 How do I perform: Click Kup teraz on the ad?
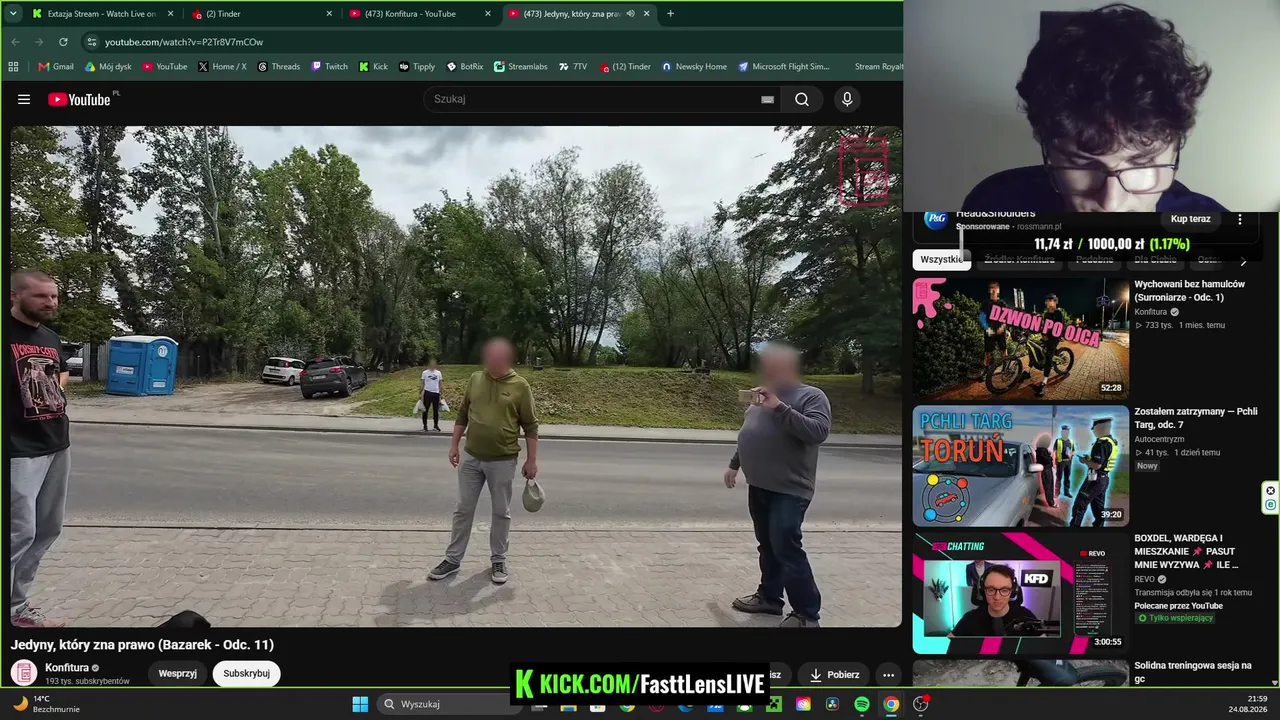pyautogui.click(x=1190, y=219)
